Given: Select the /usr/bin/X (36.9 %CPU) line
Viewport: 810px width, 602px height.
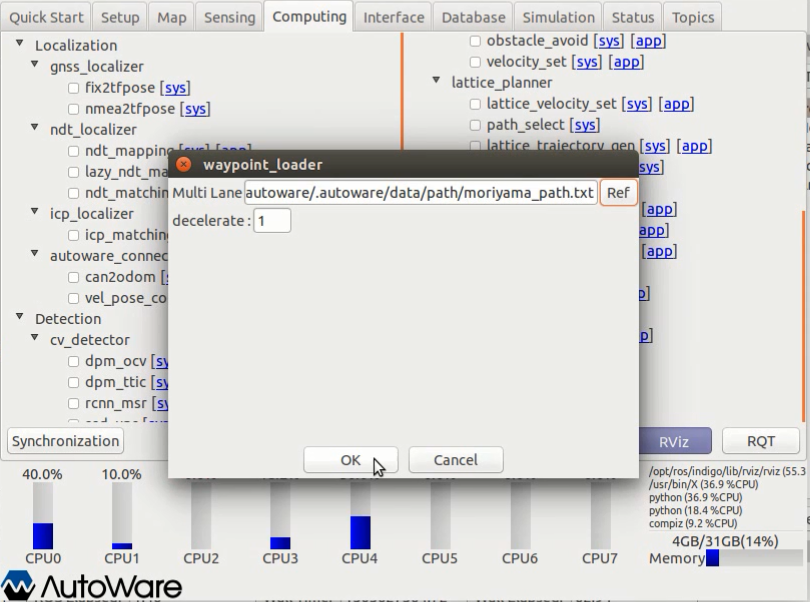Looking at the screenshot, I should [x=704, y=484].
